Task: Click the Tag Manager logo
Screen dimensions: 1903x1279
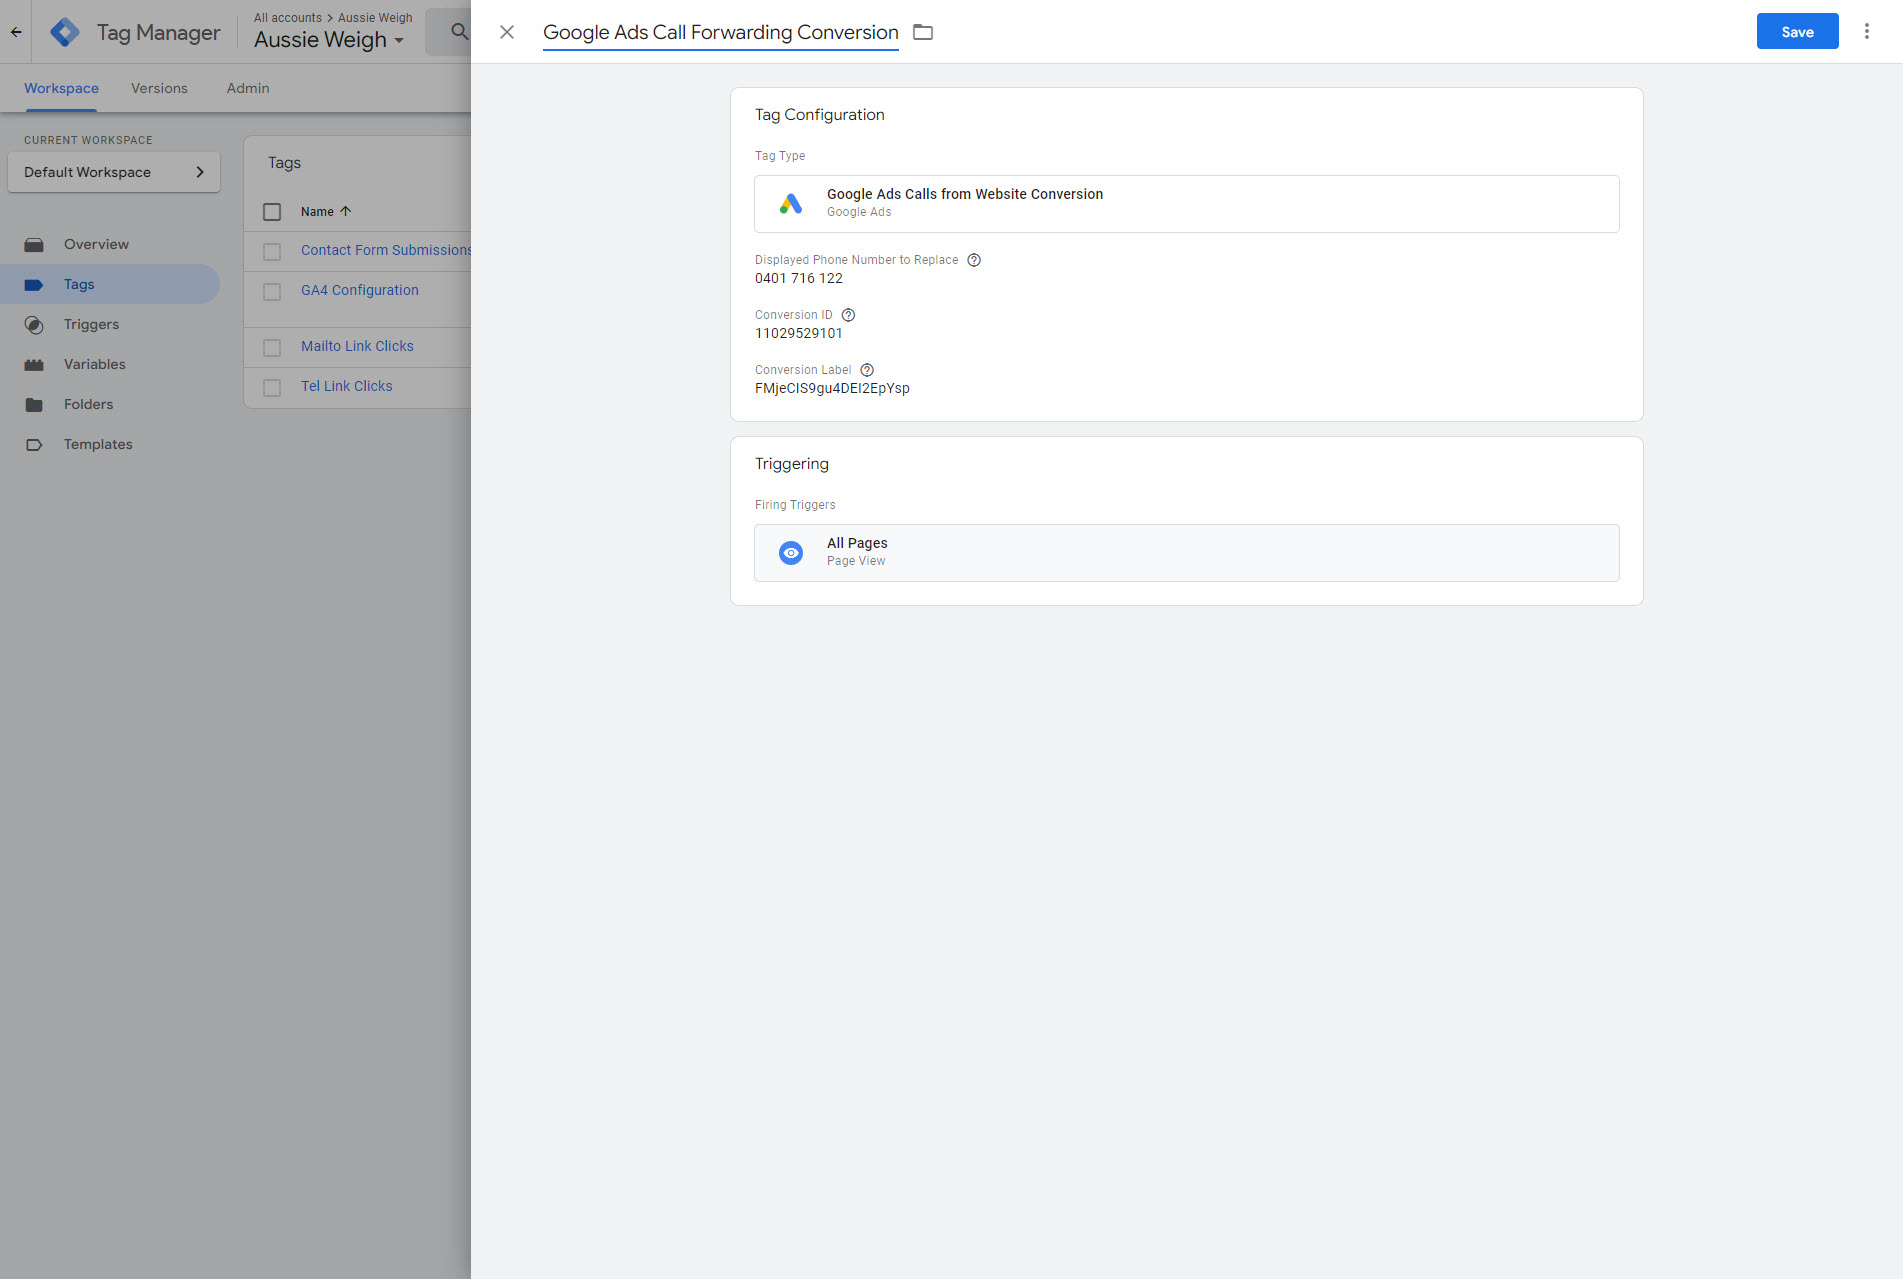Action: (65, 32)
